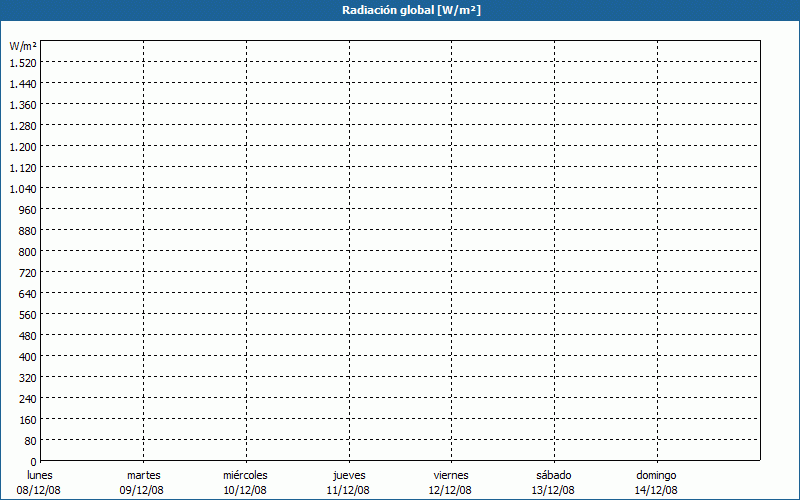Click the 'Radiación global [W/m²]' chart title

[399, 10]
